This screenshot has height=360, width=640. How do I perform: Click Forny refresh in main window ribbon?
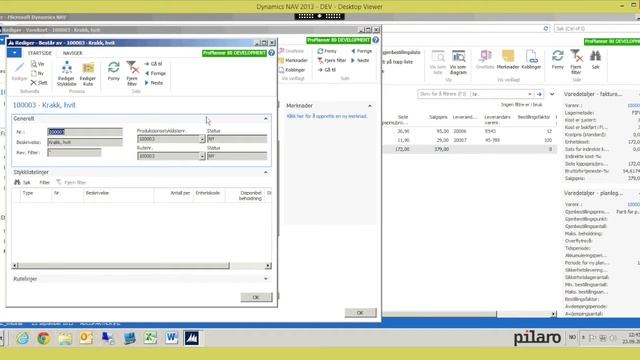coord(558,60)
